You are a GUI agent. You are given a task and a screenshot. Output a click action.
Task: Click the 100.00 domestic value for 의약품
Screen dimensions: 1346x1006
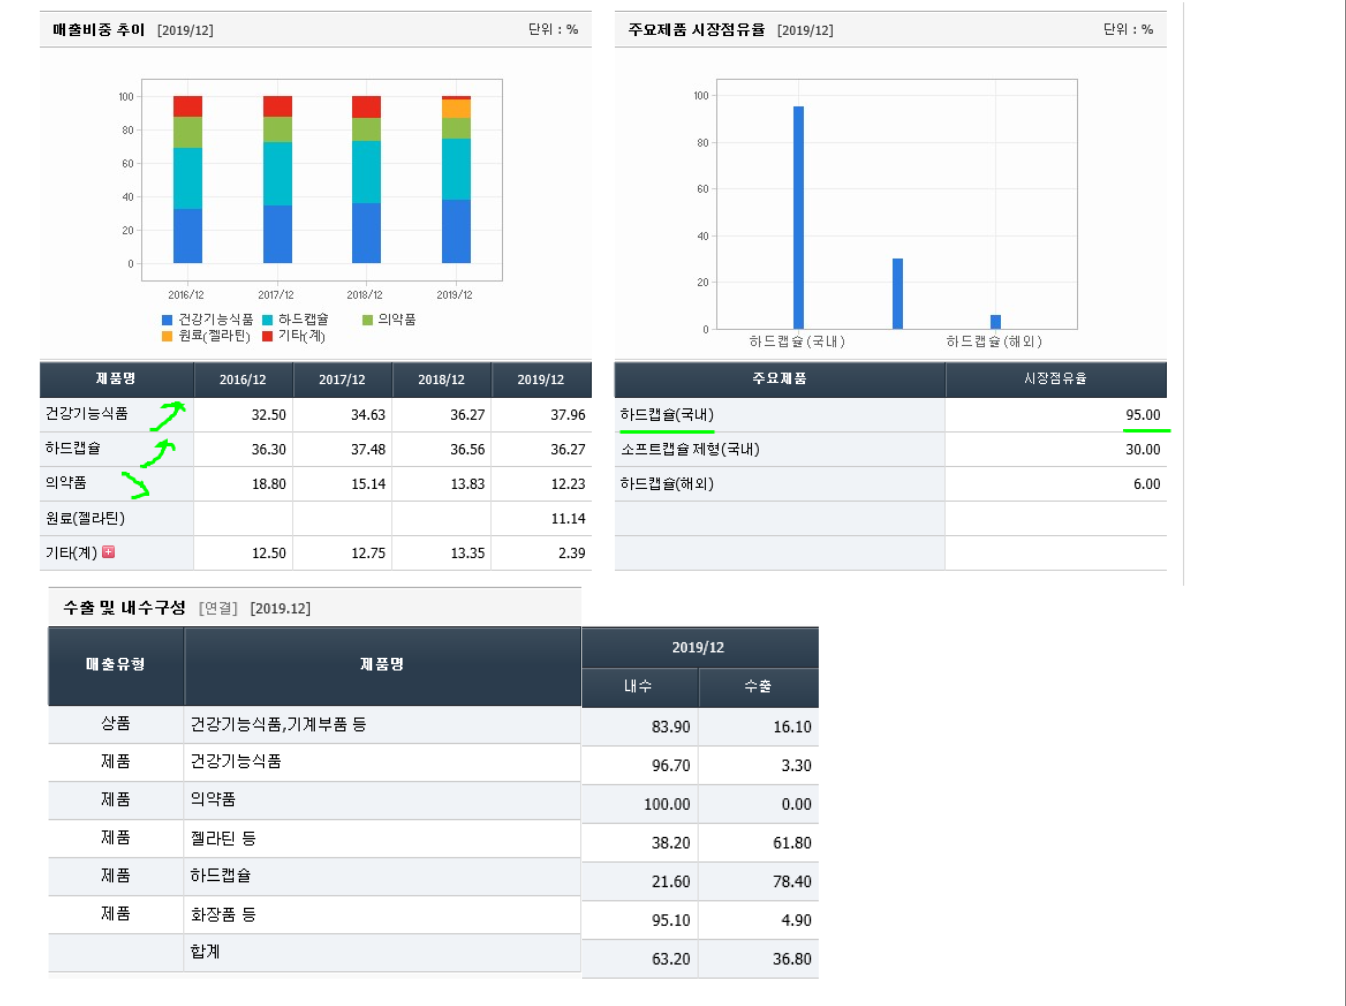(667, 804)
